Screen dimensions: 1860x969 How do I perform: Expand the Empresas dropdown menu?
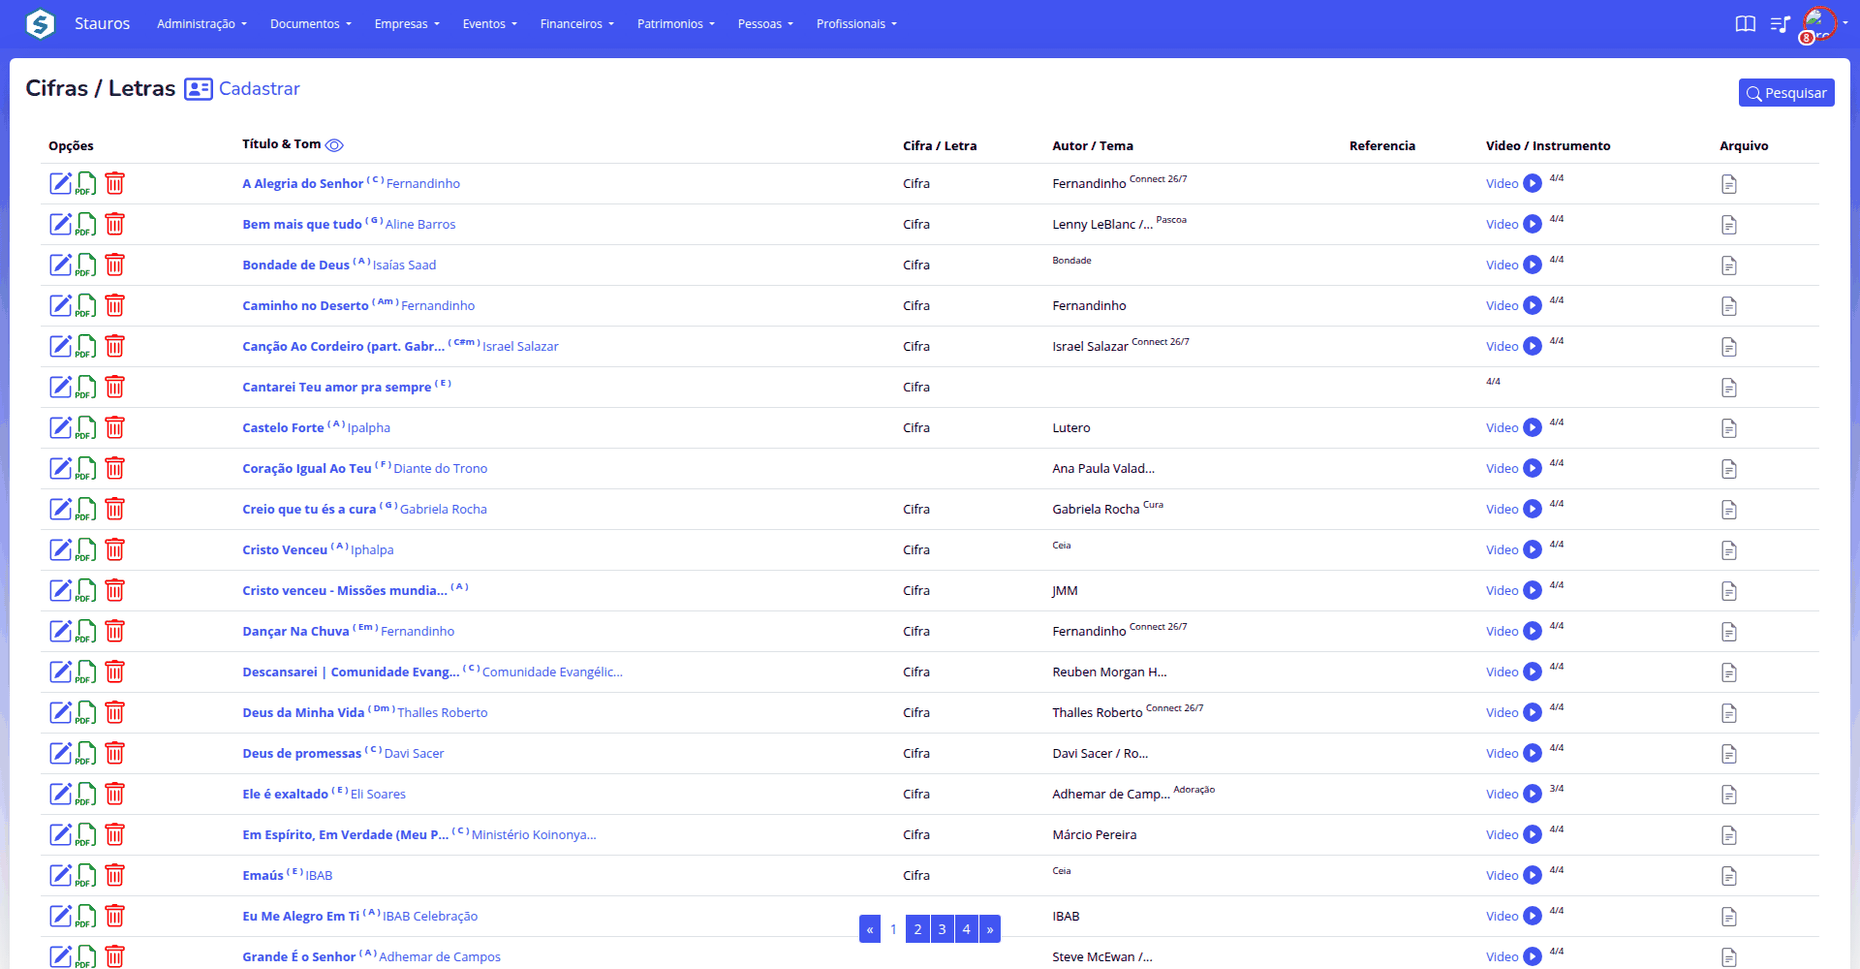point(406,24)
